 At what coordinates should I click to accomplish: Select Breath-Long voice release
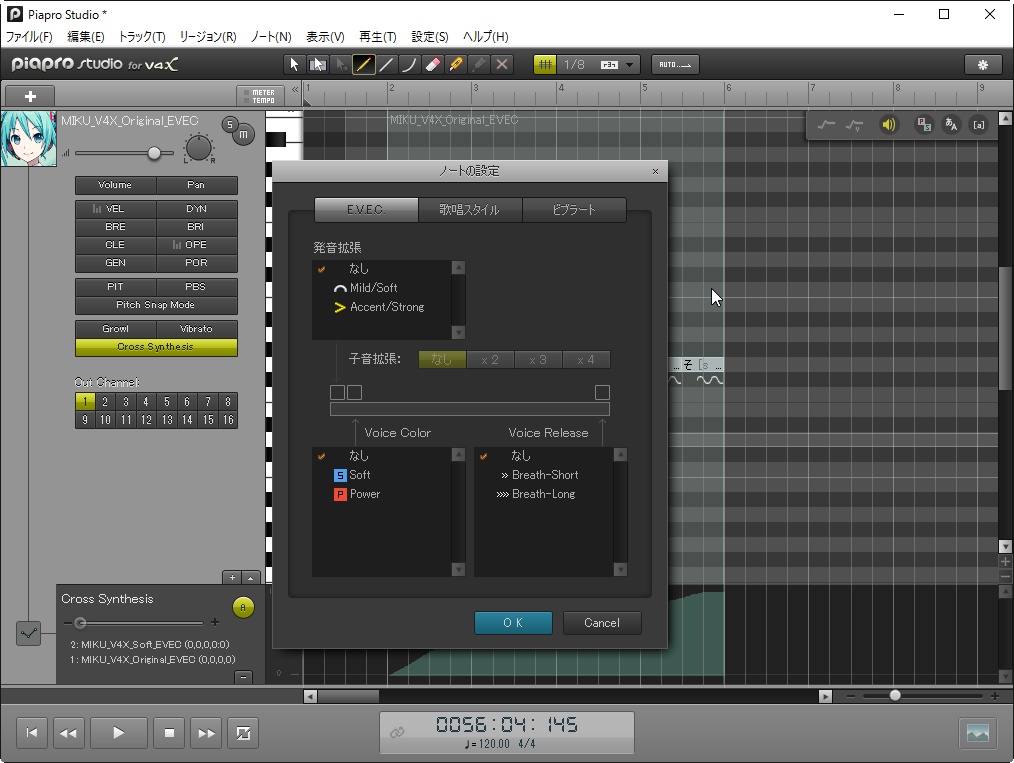(543, 494)
